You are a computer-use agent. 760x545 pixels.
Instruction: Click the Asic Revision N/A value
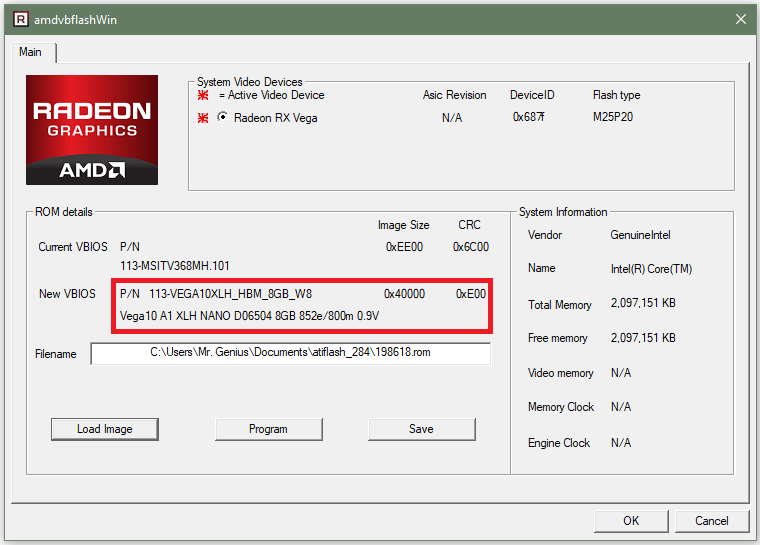452,118
